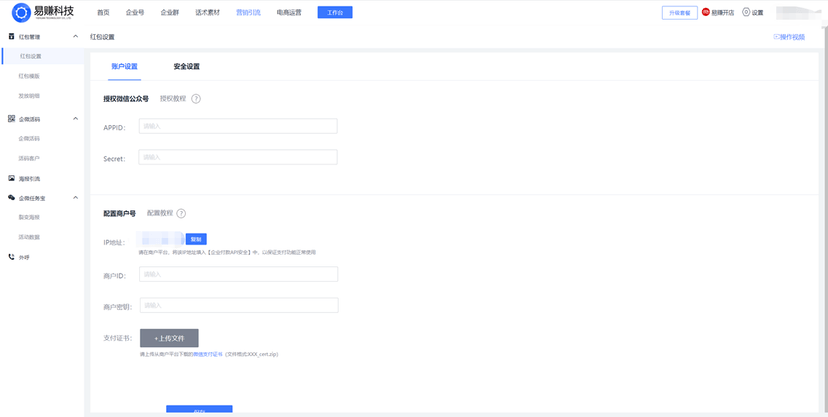Select 电商运营 in the top navigation
Image resolution: width=828 pixels, height=417 pixels.
point(289,13)
